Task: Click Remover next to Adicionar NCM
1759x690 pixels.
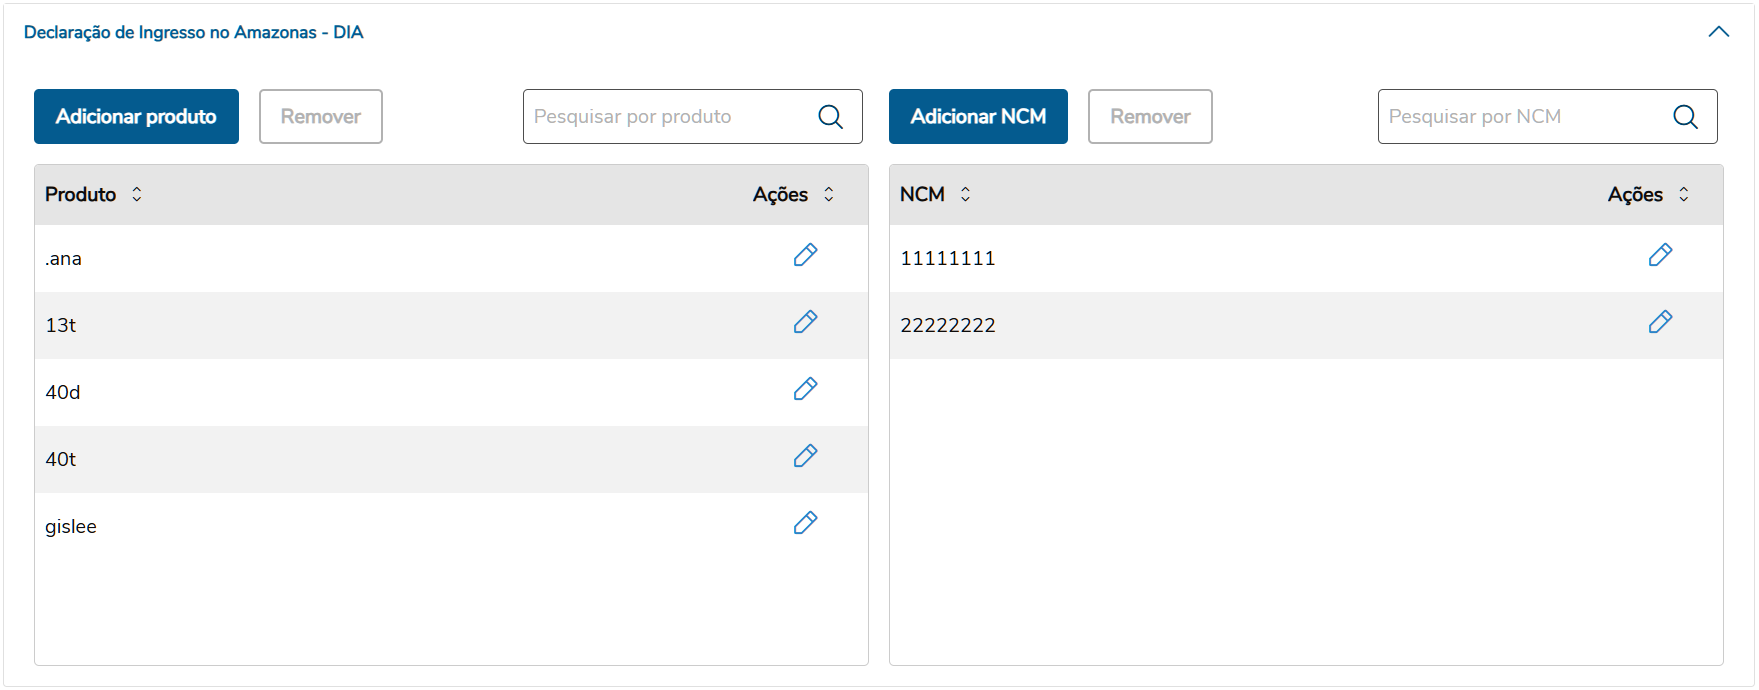Action: (1150, 117)
